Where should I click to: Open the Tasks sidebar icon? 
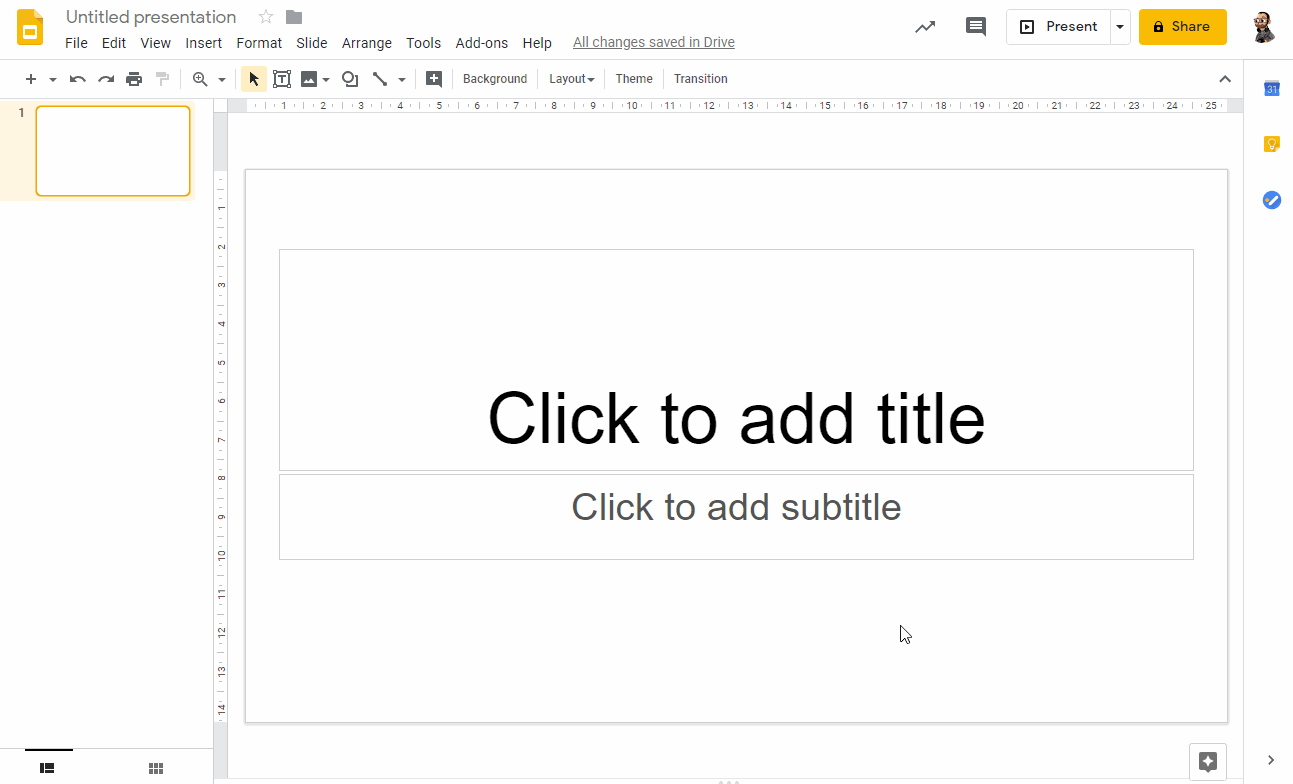click(1271, 200)
